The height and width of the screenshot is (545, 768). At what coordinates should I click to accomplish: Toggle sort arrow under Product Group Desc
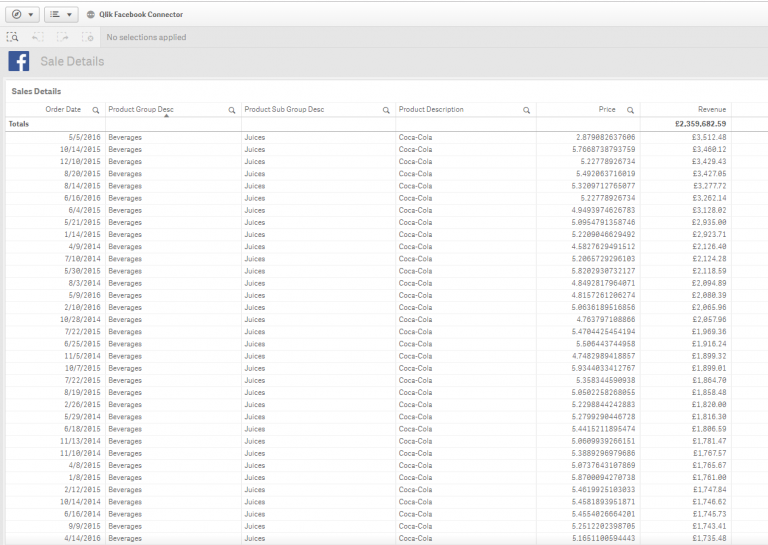pyautogui.click(x=167, y=116)
